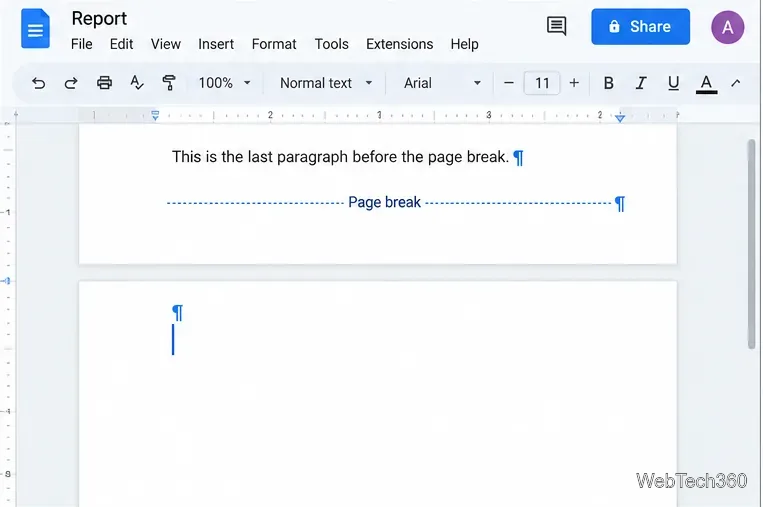Screen dimensions: 763x507
Task: Open the Normal text style dropdown
Action: 326,83
